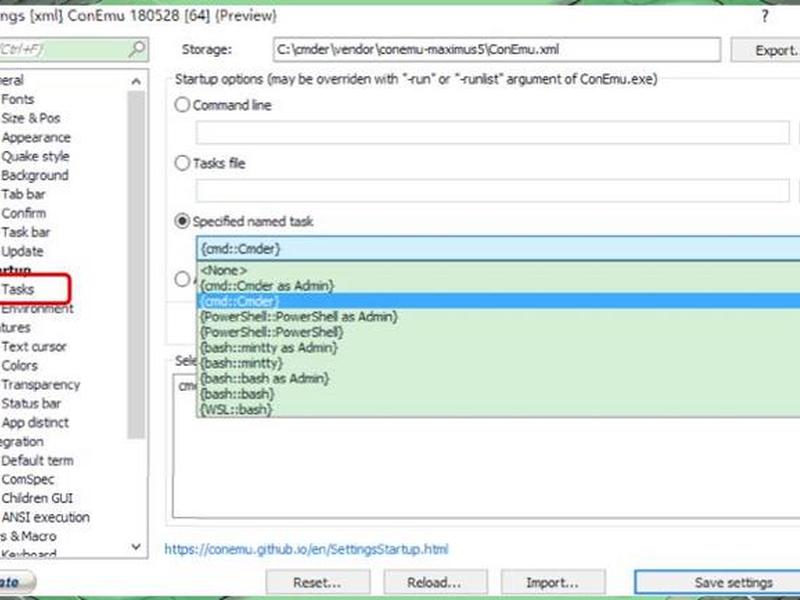Choose {bash::mintty as Admin} task
The image size is (800, 600).
click(498, 347)
